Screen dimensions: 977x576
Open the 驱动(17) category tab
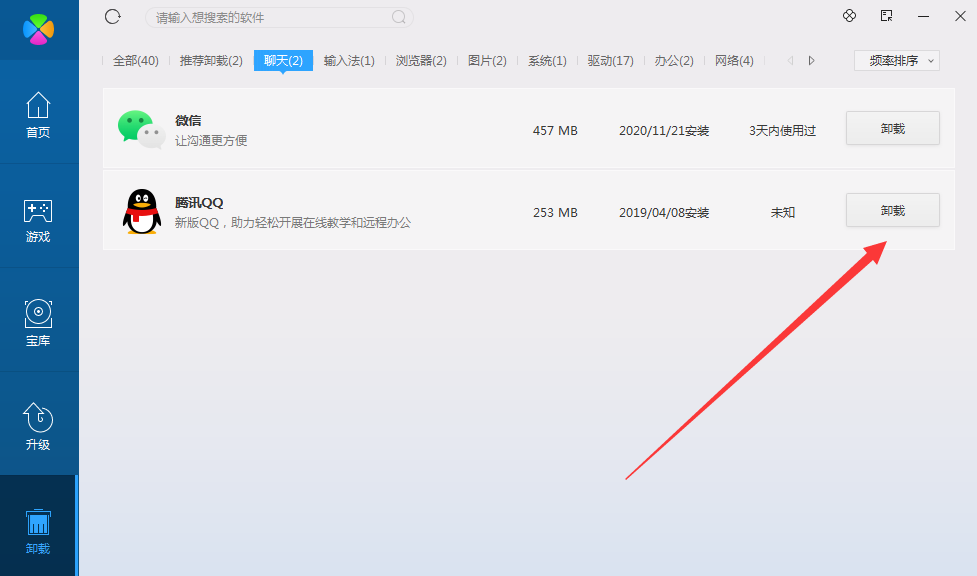click(x=610, y=60)
